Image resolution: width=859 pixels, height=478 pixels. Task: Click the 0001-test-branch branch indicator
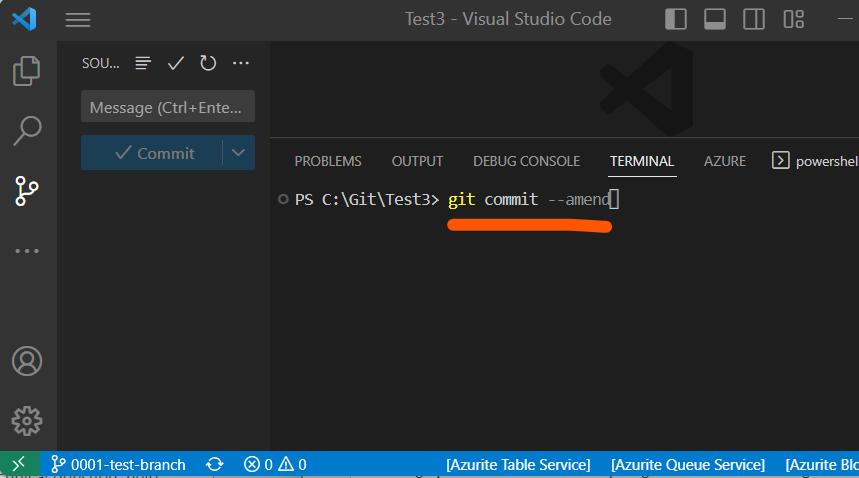pos(118,464)
